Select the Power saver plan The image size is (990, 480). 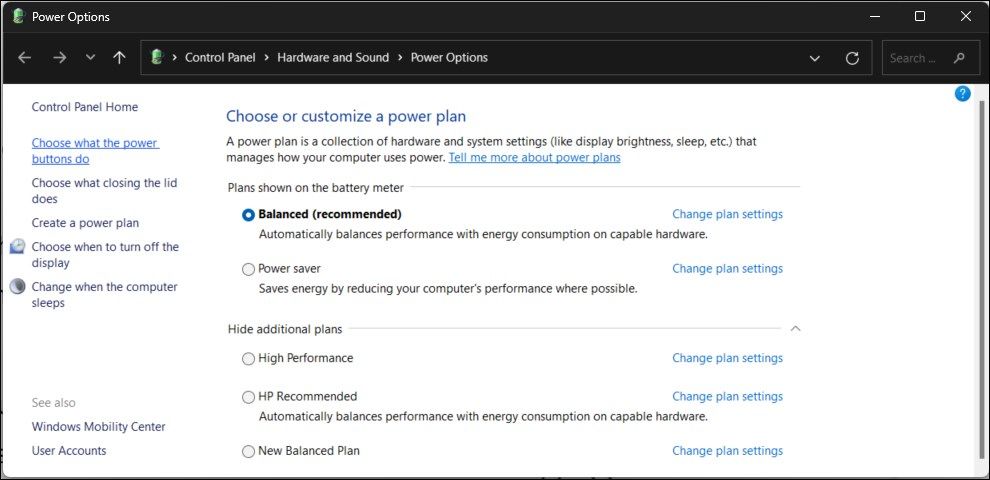(x=249, y=269)
